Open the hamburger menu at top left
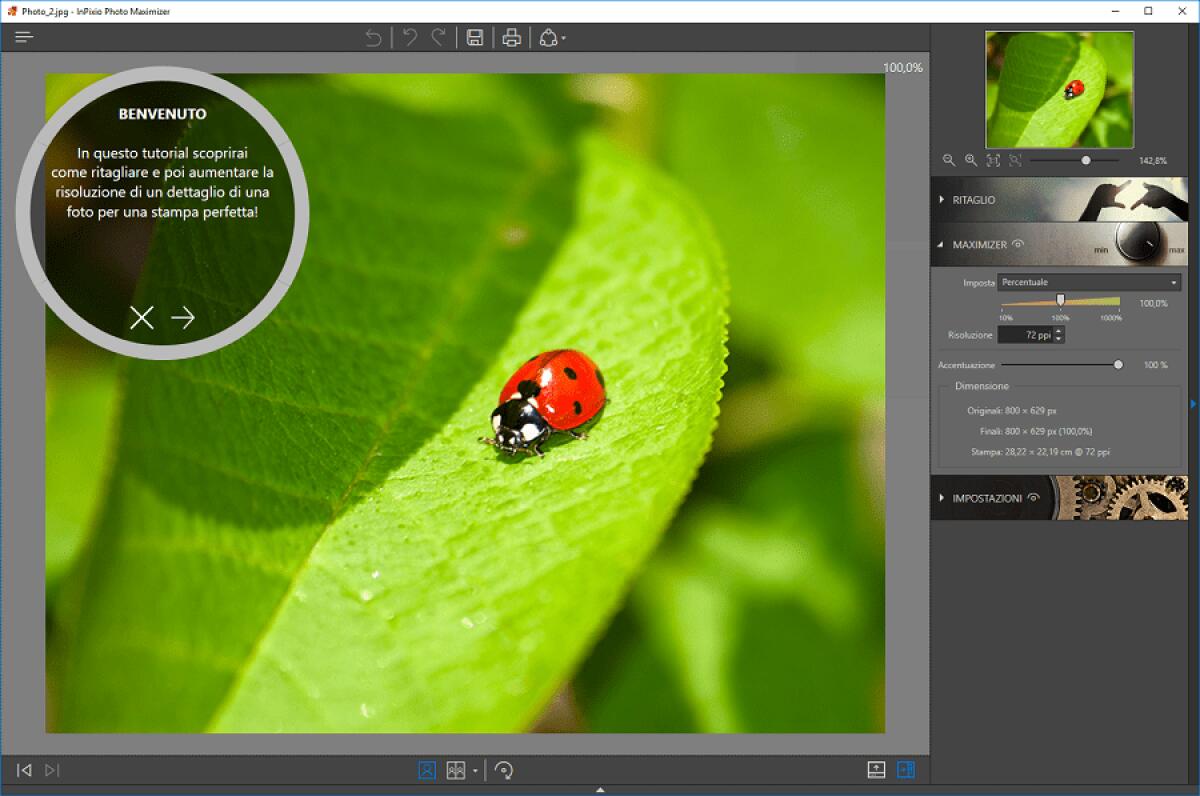1200x796 pixels. point(24,37)
